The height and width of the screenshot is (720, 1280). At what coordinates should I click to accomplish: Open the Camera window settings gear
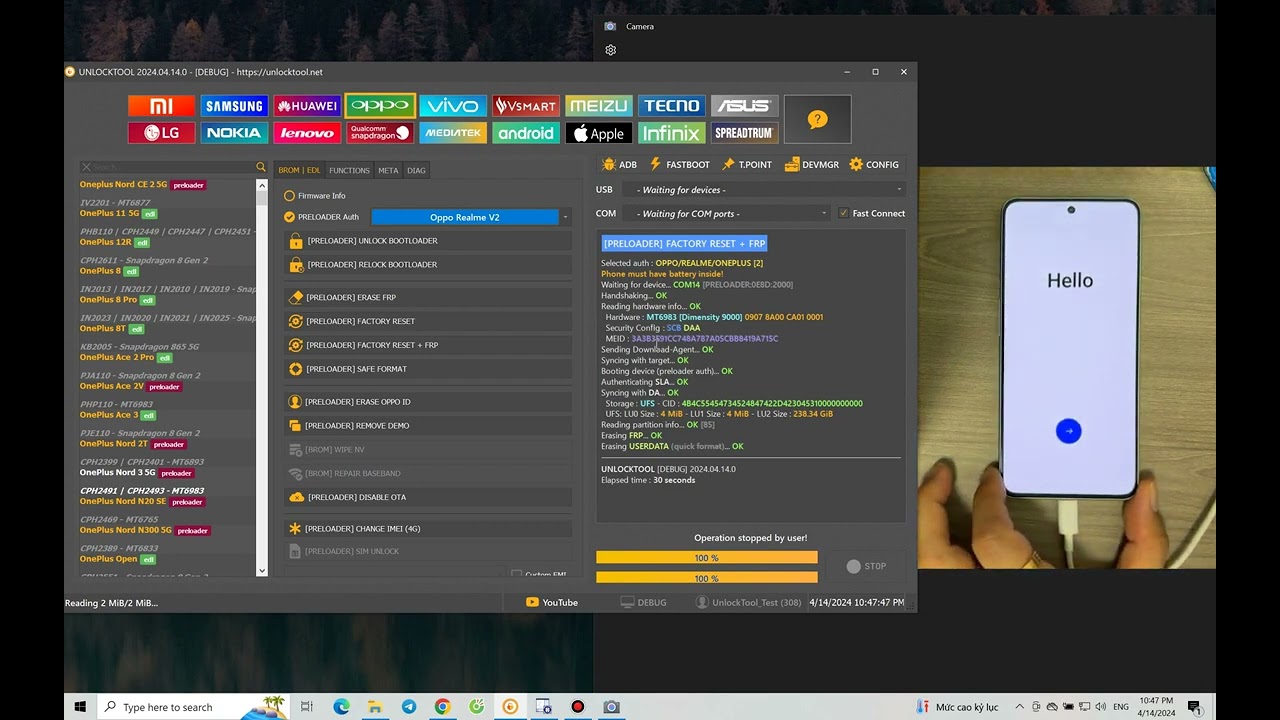(611, 50)
